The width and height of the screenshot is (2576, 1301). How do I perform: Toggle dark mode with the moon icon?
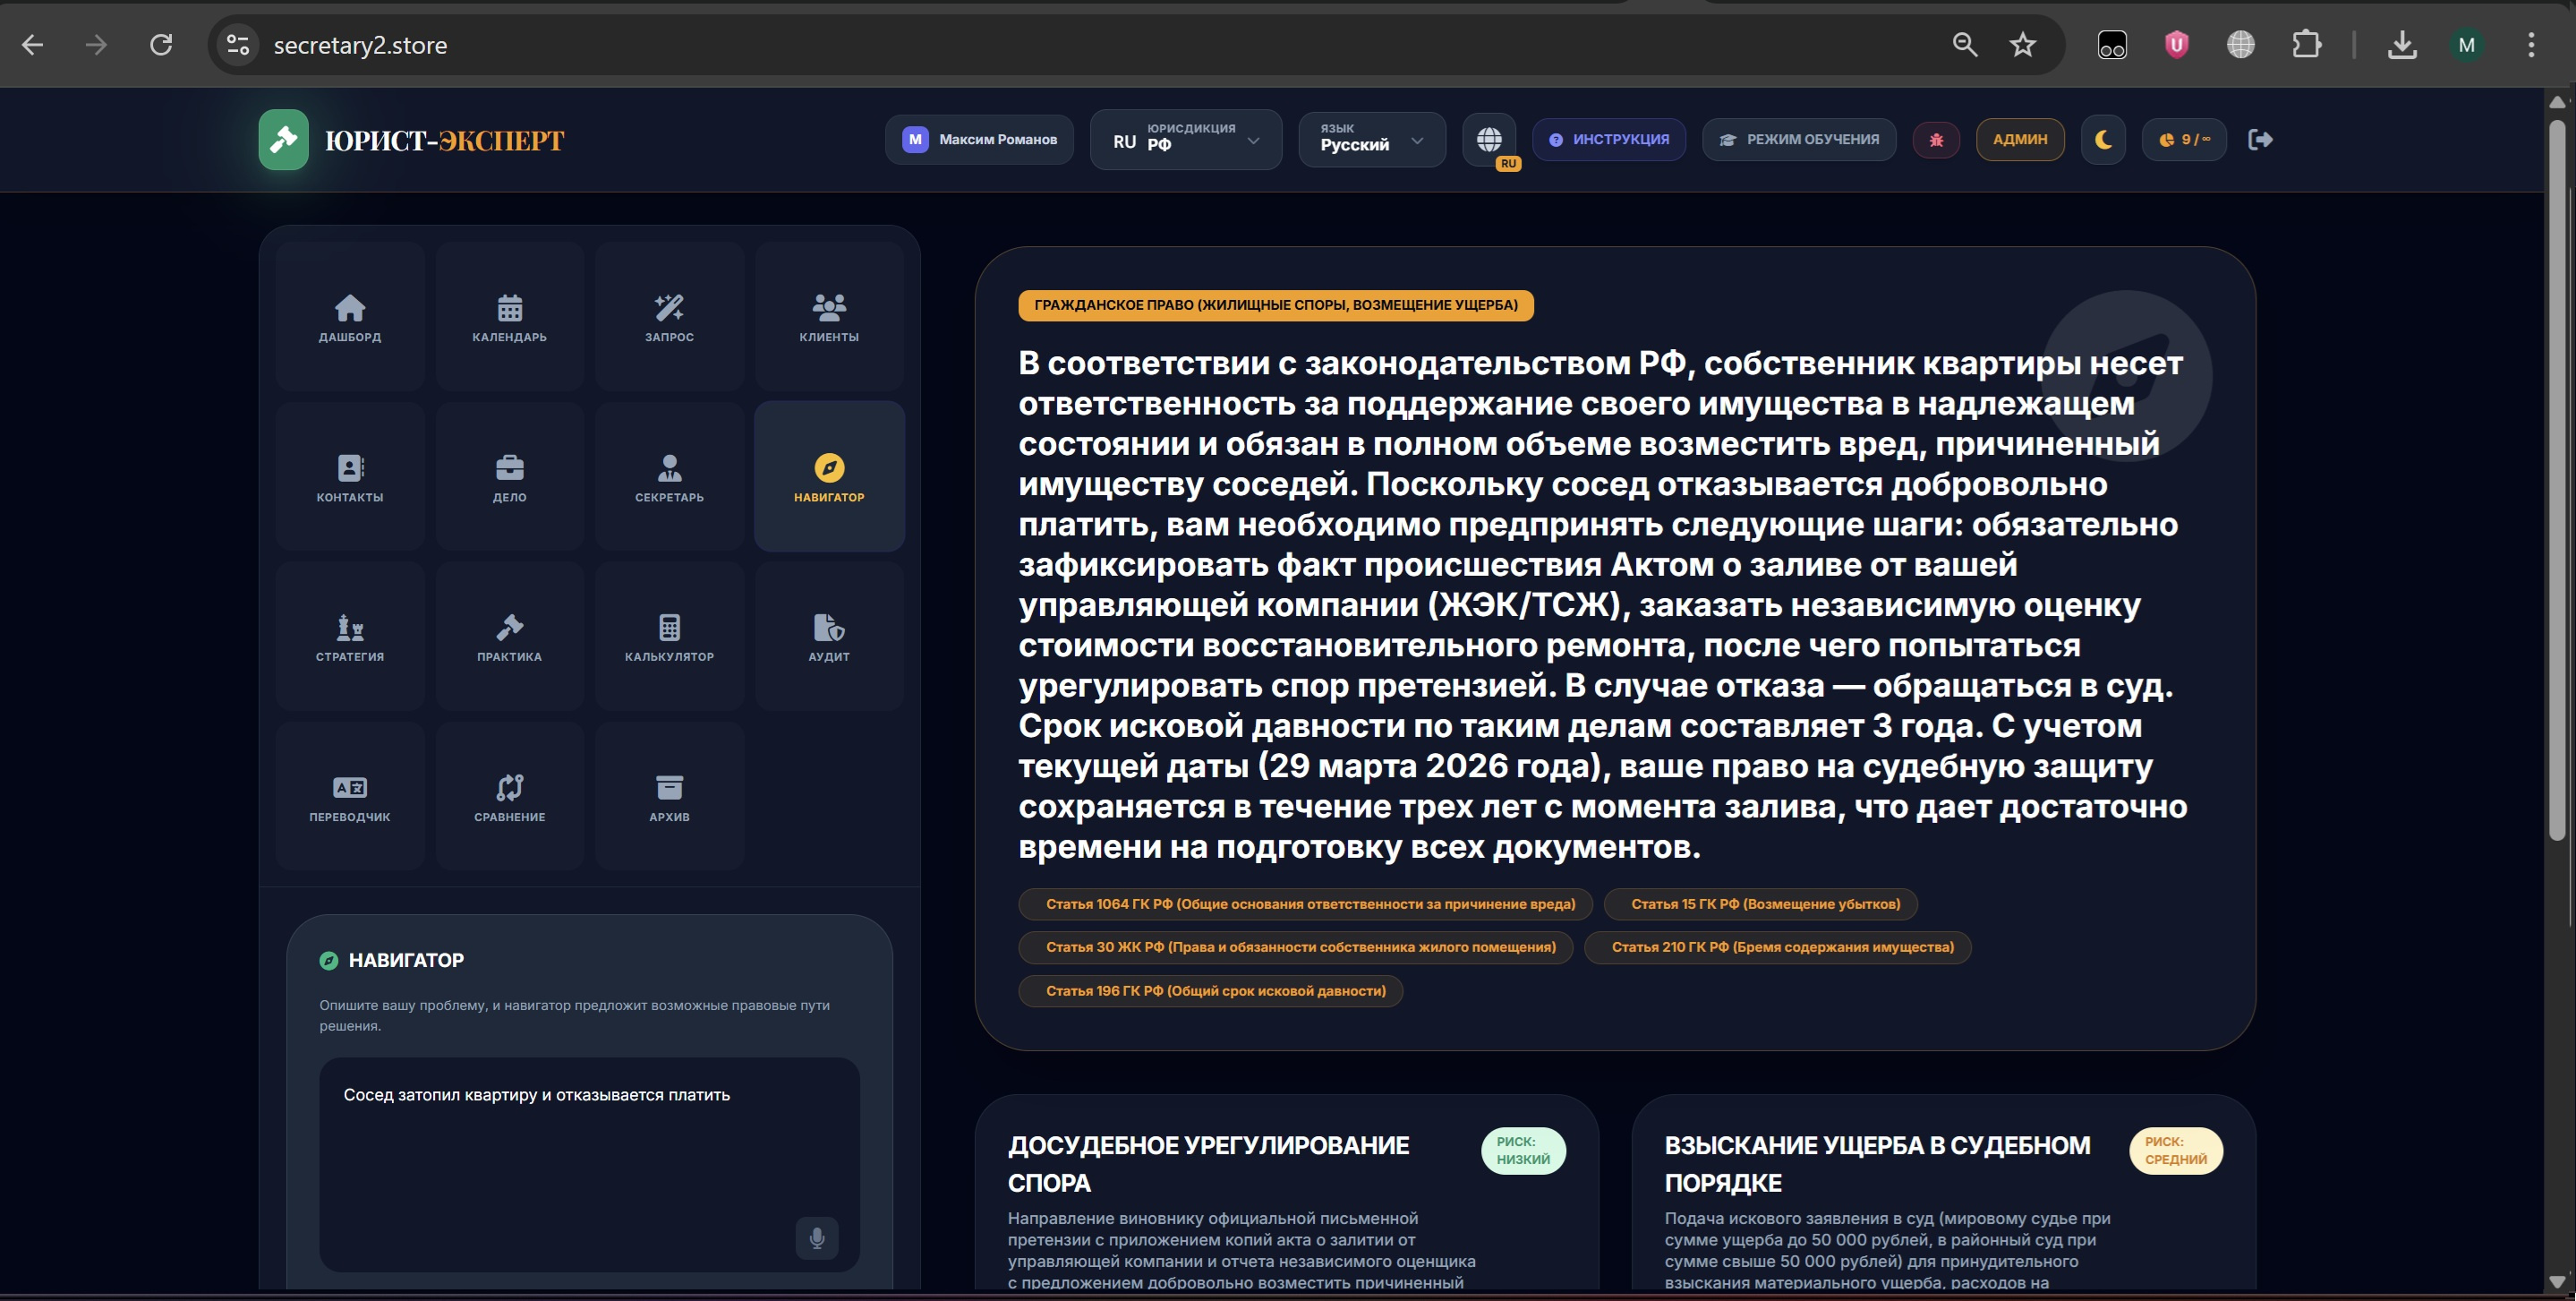point(2103,139)
